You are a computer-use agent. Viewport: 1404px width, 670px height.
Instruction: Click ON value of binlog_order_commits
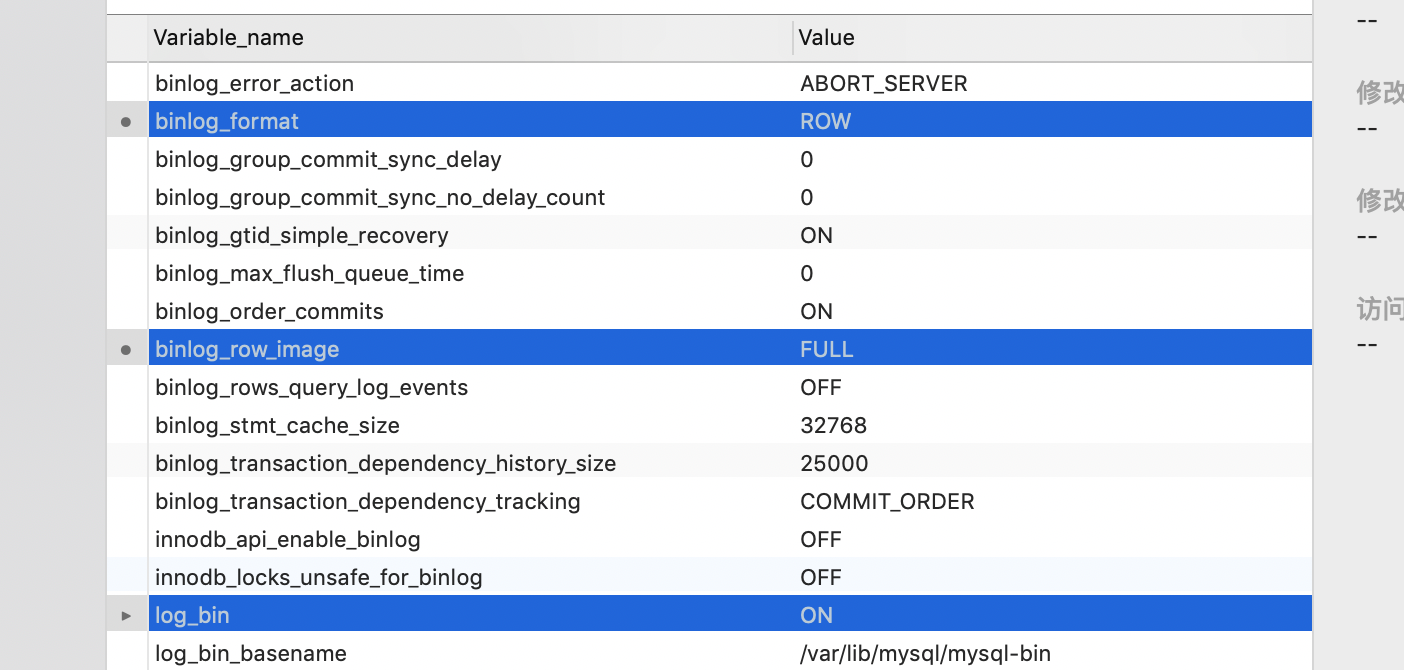pos(817,311)
